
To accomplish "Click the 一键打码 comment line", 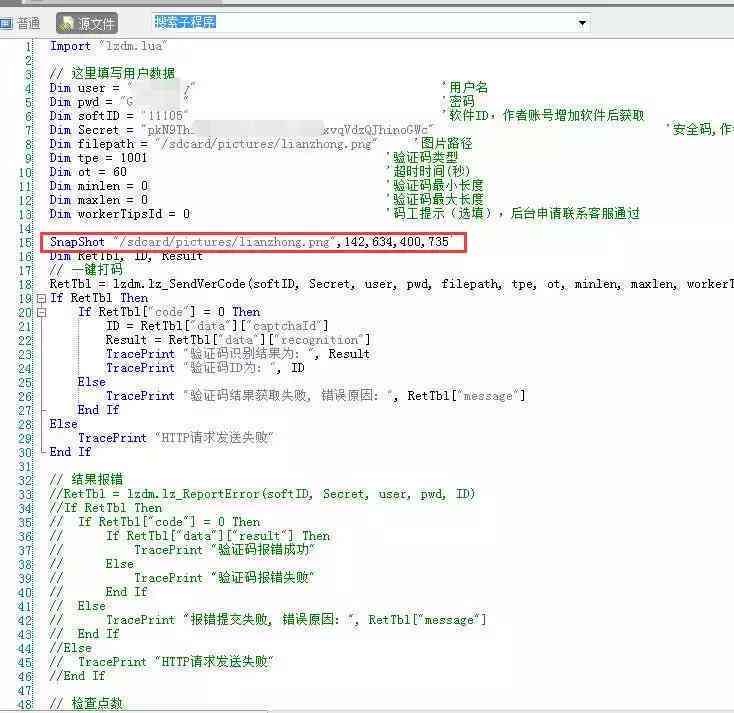I will tap(86, 270).
